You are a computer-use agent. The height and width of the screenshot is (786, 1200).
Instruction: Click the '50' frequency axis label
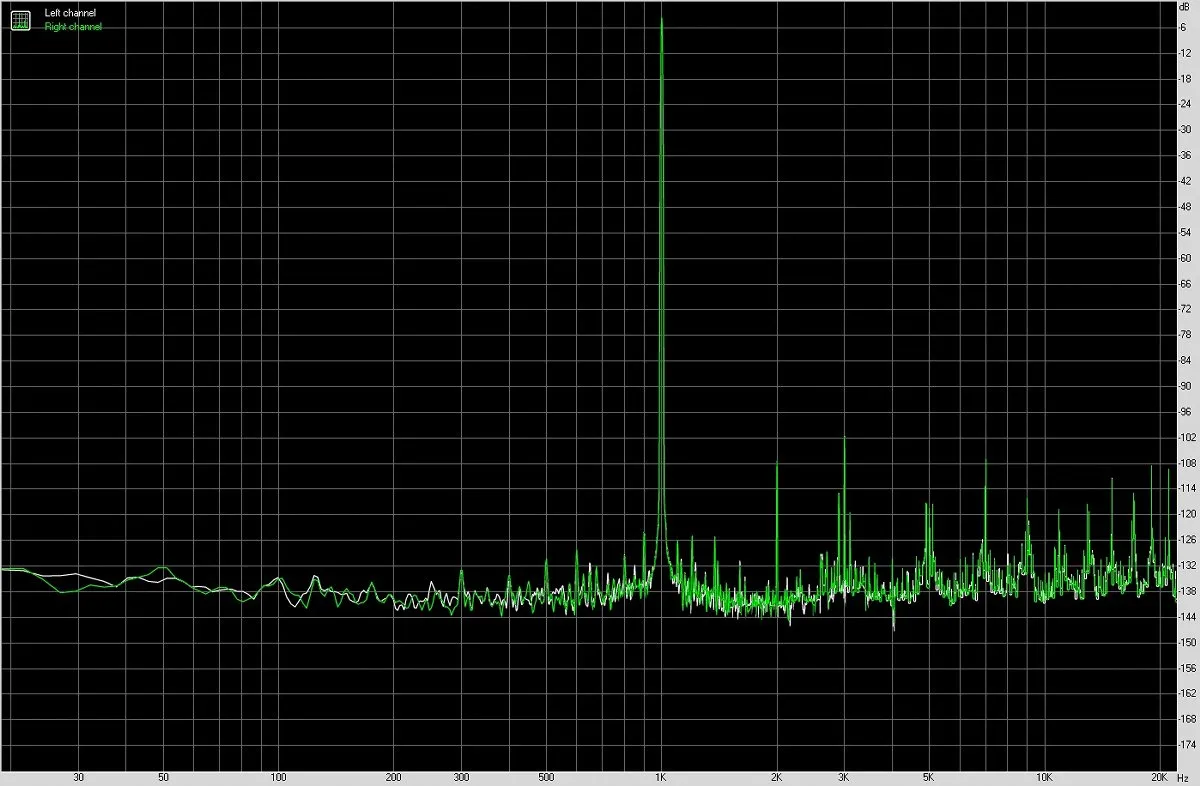[x=163, y=777]
